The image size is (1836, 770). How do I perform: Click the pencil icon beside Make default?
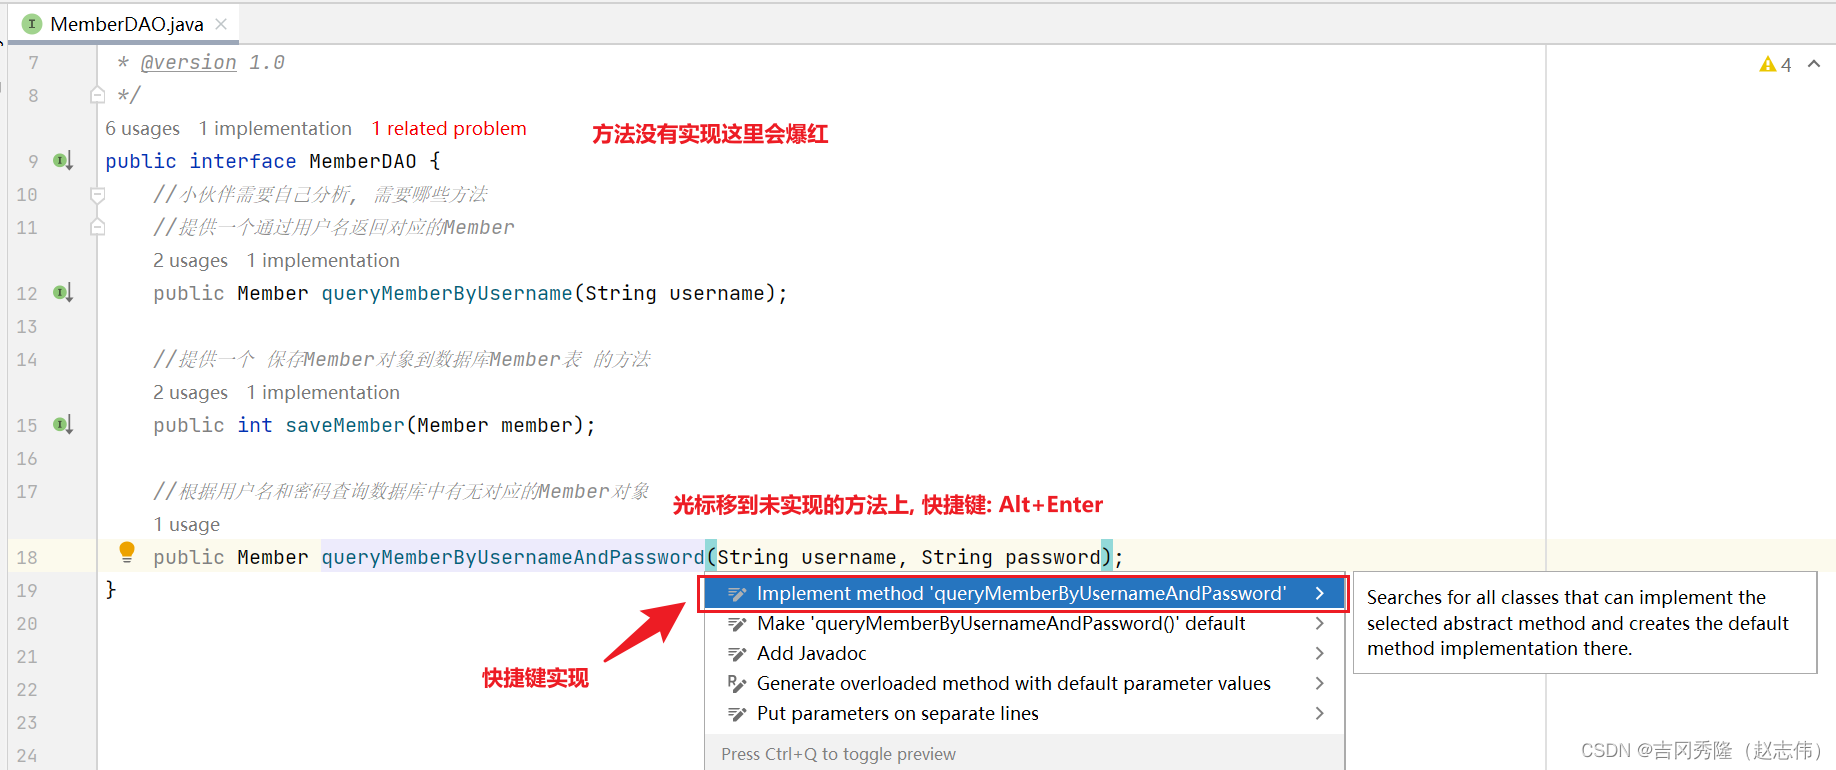pyautogui.click(x=737, y=624)
